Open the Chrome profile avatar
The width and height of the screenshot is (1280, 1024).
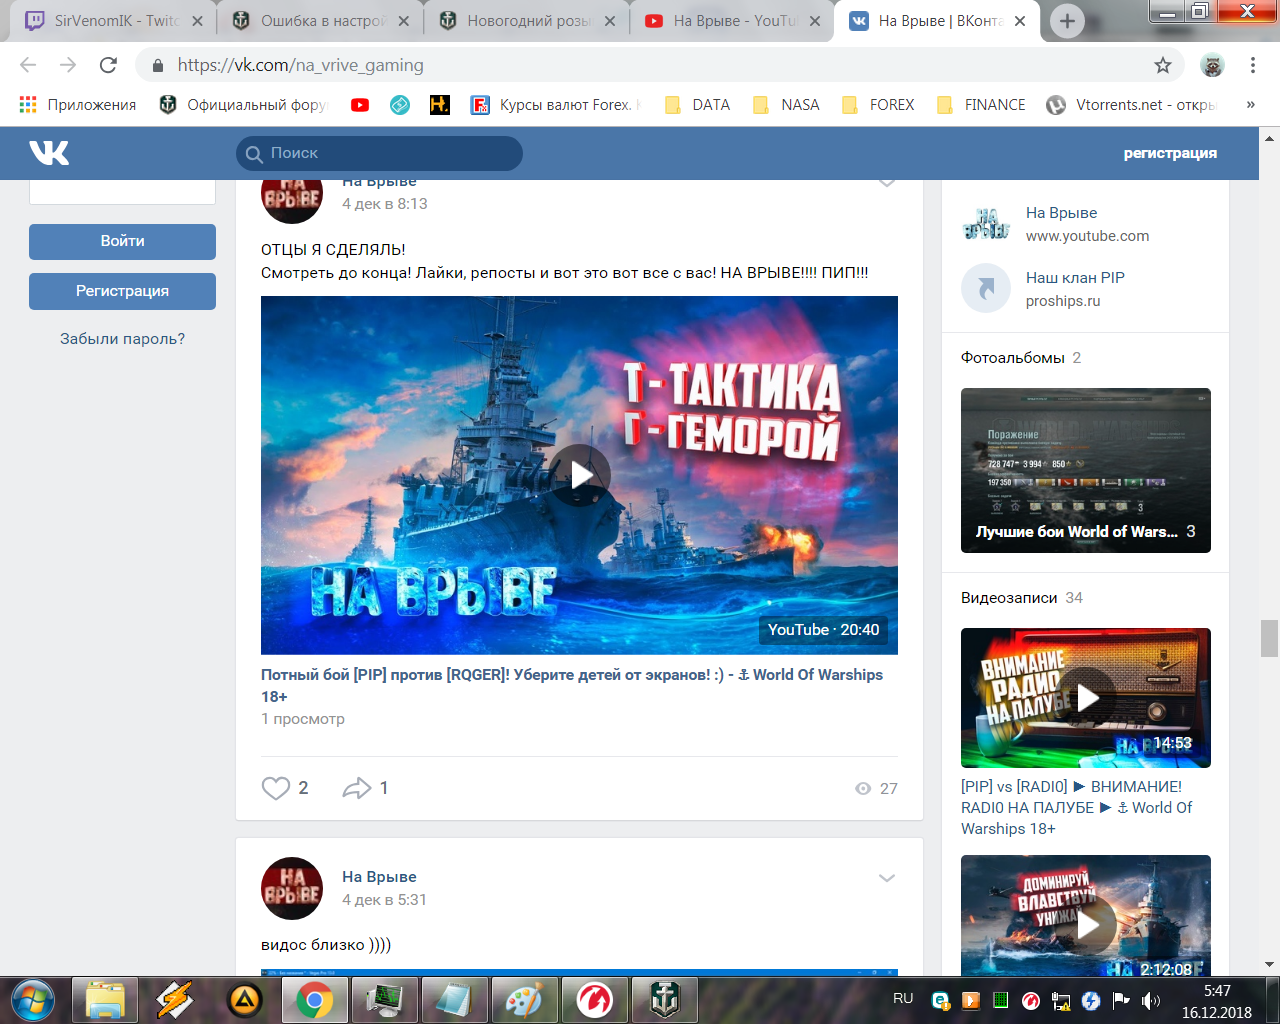point(1212,65)
